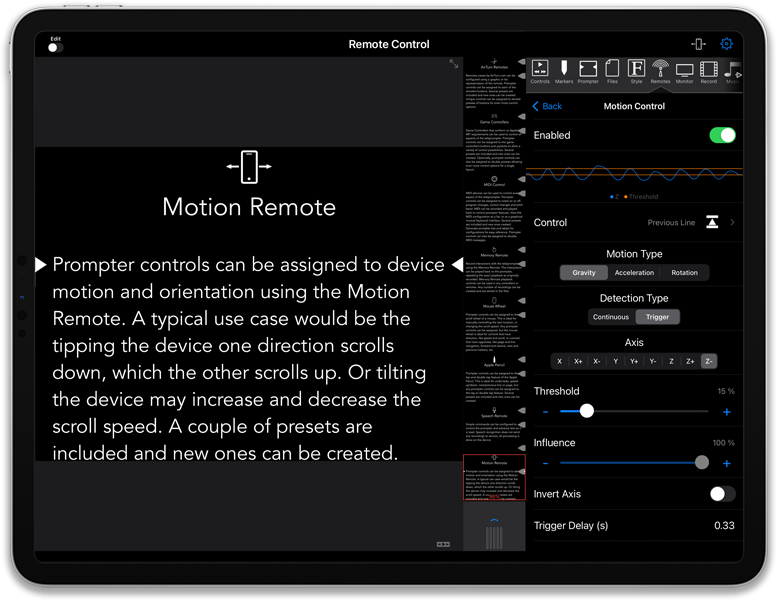Select the Y- axis option
777x601 pixels.
click(x=653, y=361)
